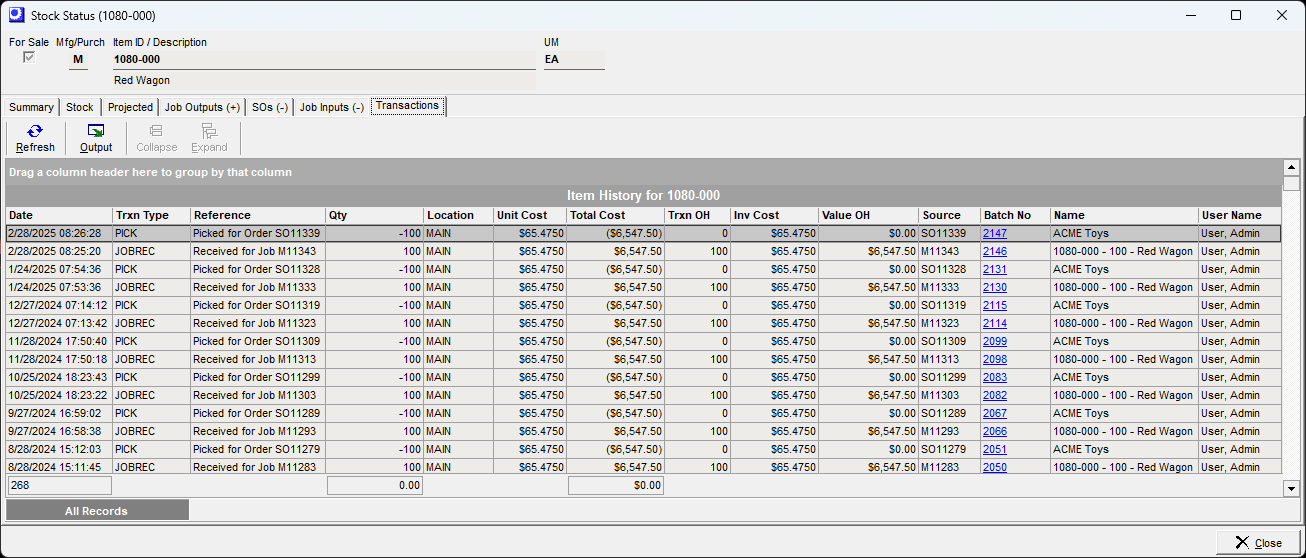Viewport: 1306px width, 558px height.
Task: Click the Collapse toolbar icon
Action: [156, 131]
